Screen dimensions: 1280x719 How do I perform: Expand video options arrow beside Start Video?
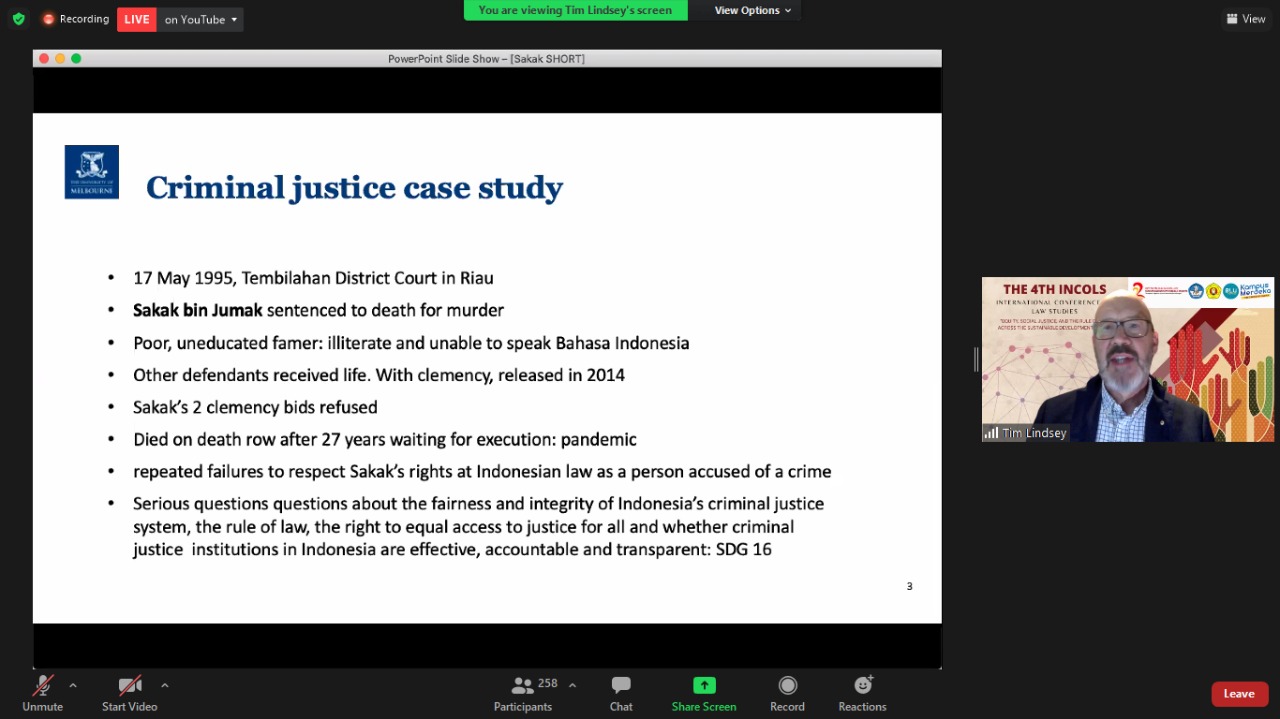point(165,685)
